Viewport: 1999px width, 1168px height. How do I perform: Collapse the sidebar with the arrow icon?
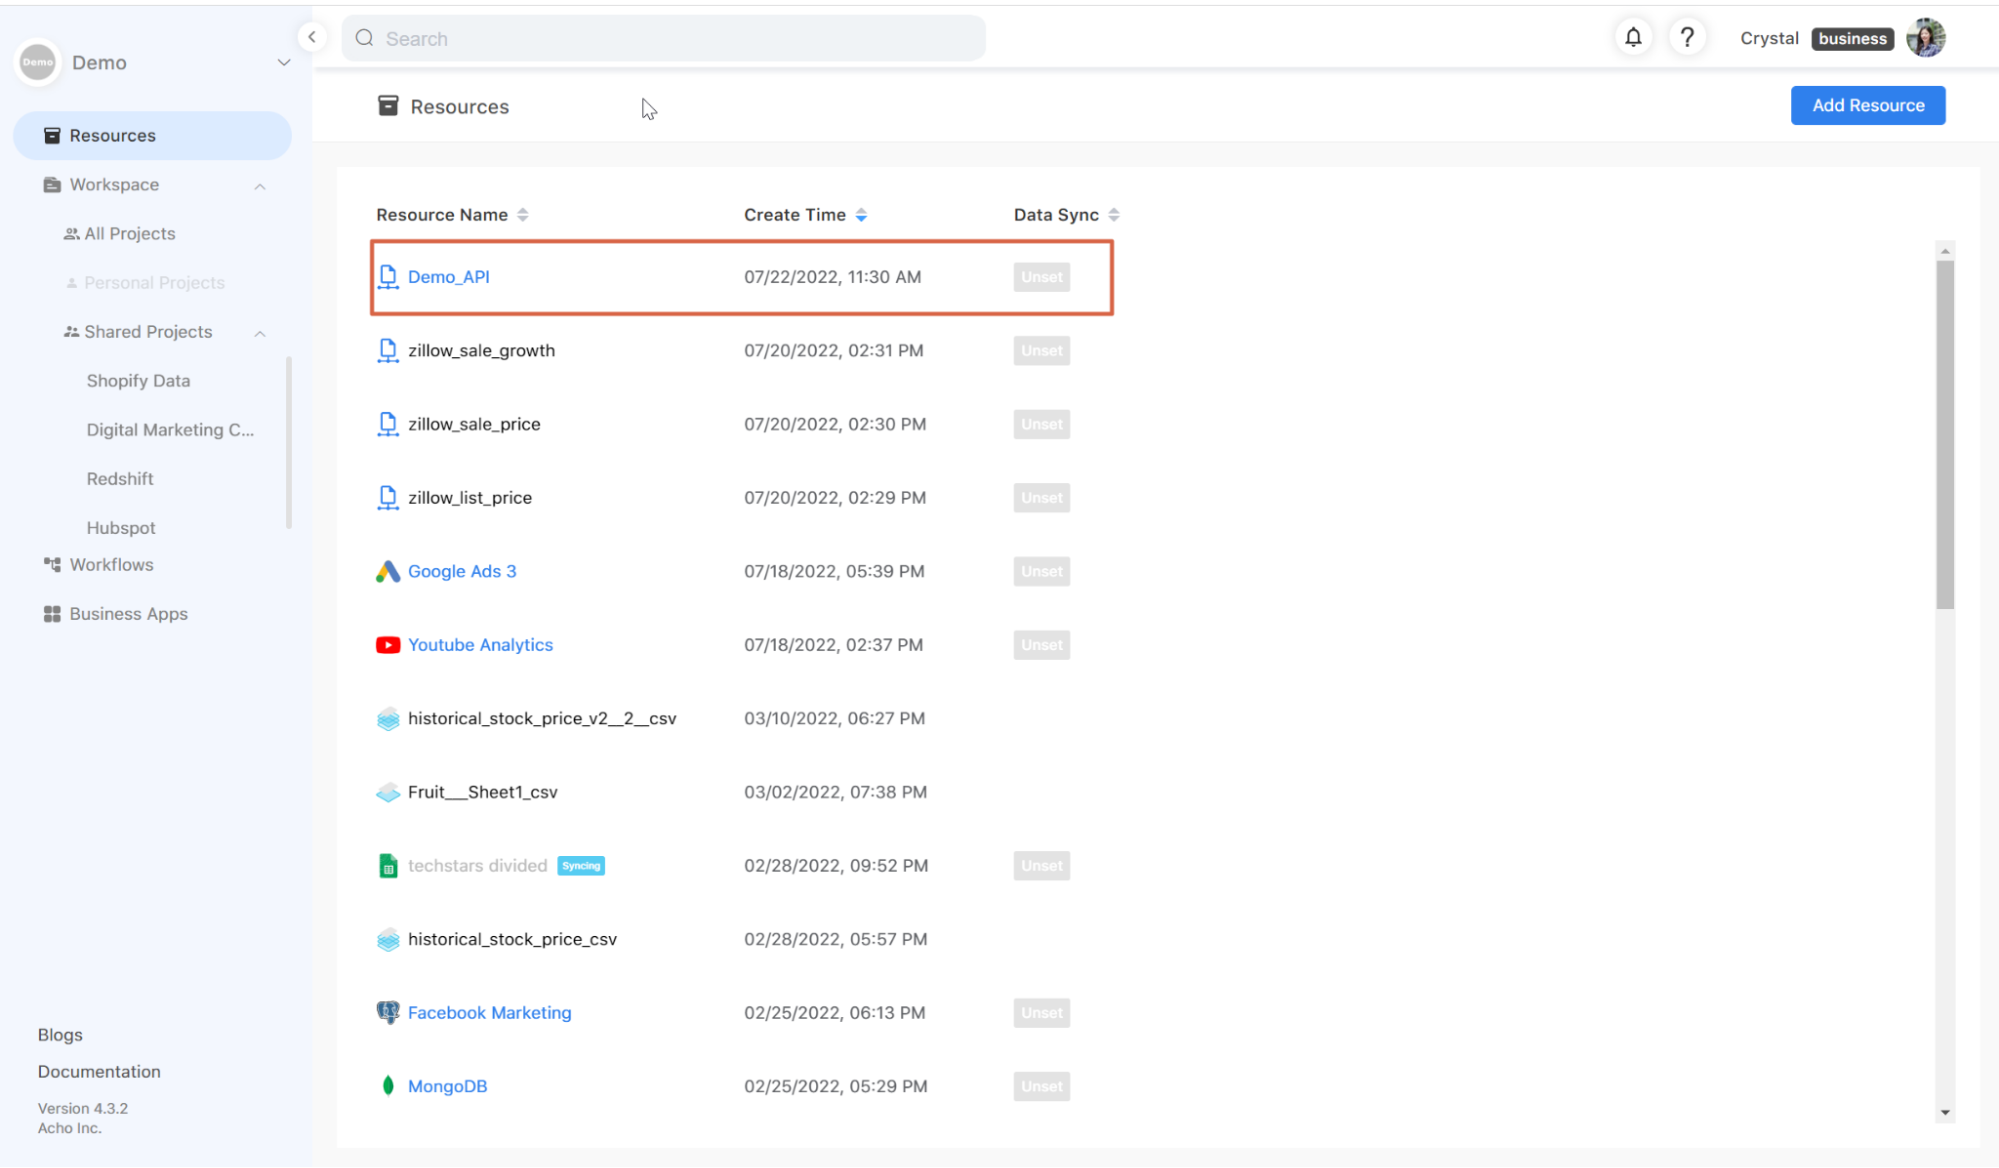(312, 37)
